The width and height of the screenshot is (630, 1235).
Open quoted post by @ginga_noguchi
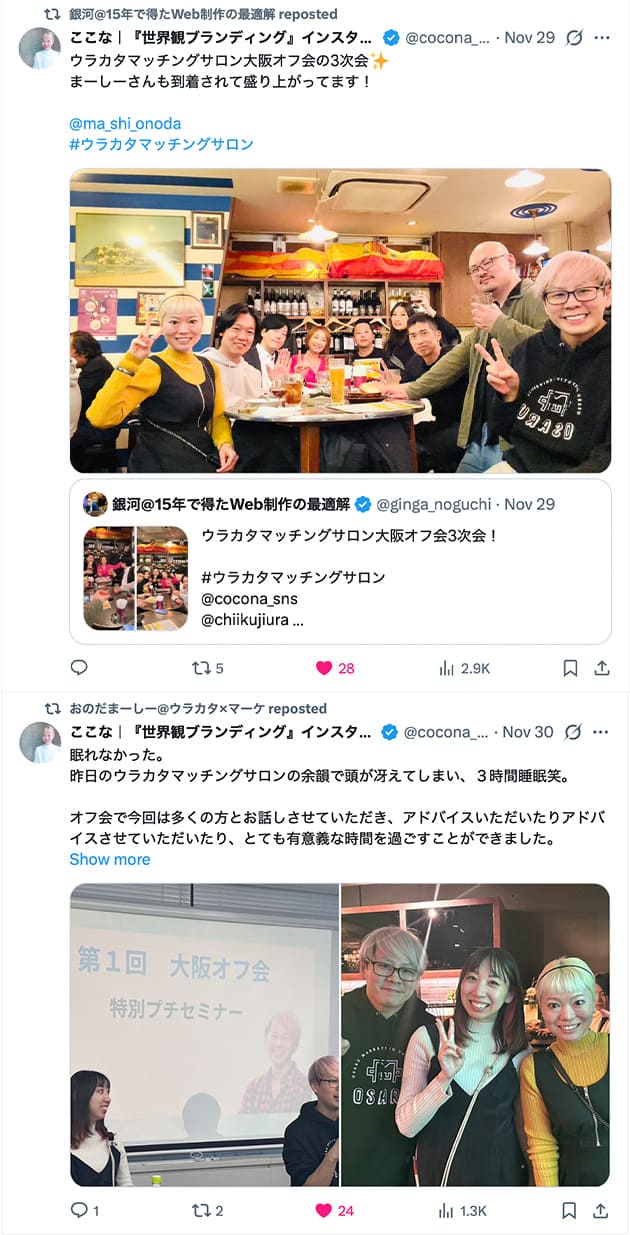click(x=340, y=562)
